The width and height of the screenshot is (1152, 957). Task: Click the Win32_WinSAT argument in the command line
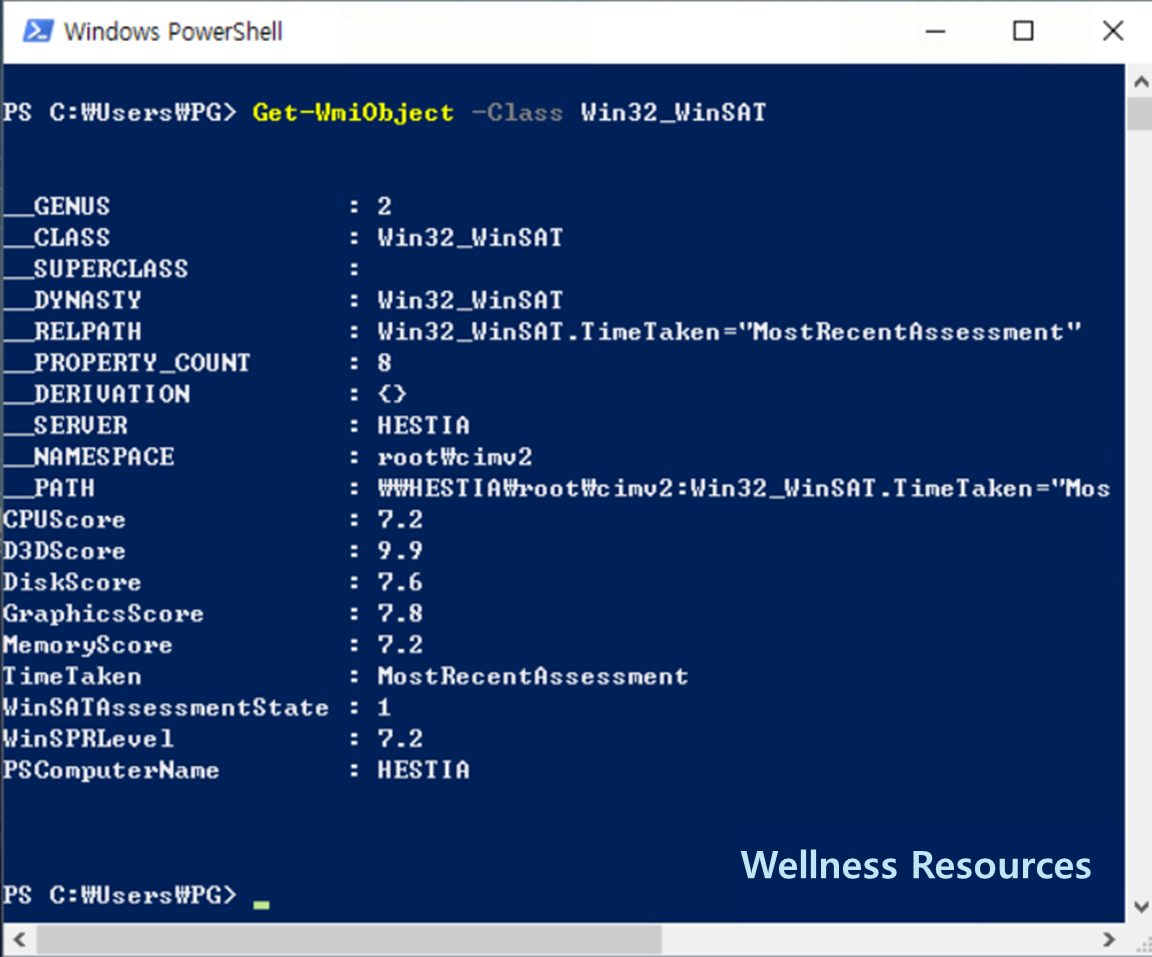(x=673, y=112)
